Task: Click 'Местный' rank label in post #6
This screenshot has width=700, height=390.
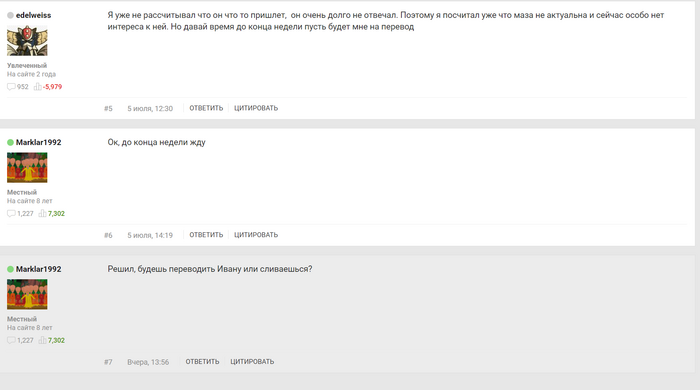Action: 22,192
